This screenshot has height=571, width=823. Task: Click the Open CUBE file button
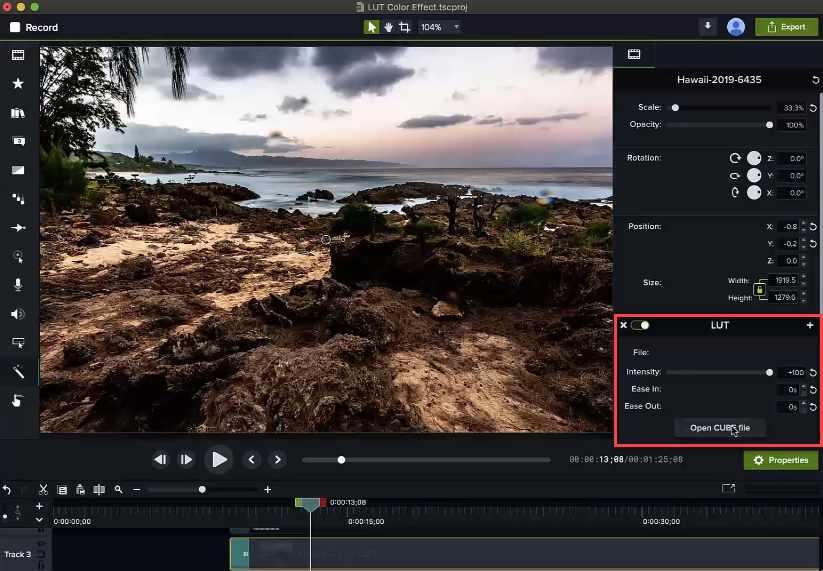[x=719, y=428]
